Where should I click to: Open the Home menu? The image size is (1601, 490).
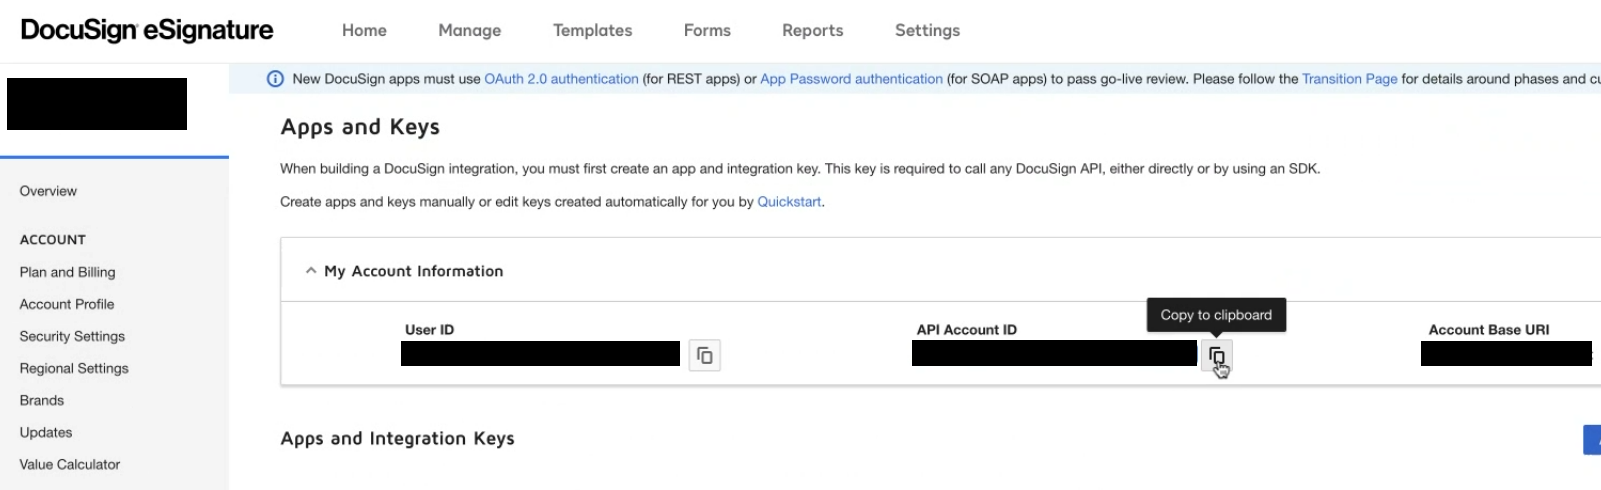point(364,31)
